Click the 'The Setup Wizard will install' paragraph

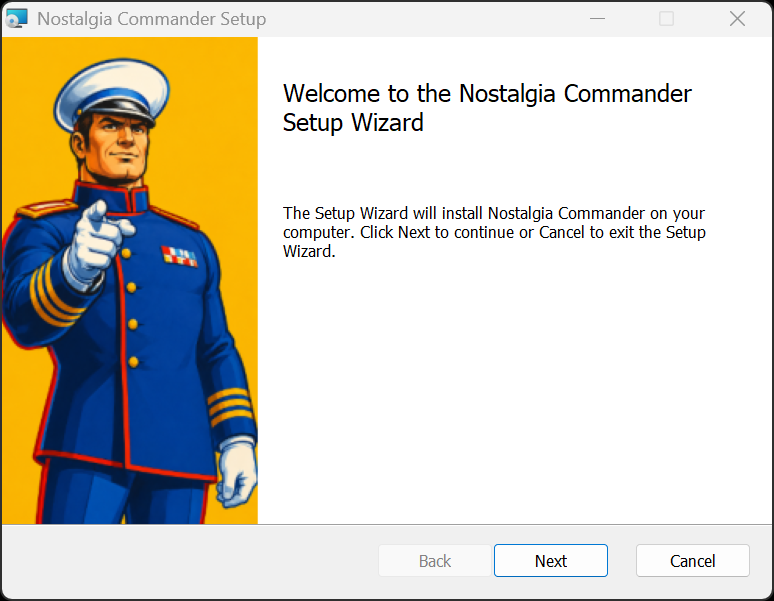tap(494, 232)
